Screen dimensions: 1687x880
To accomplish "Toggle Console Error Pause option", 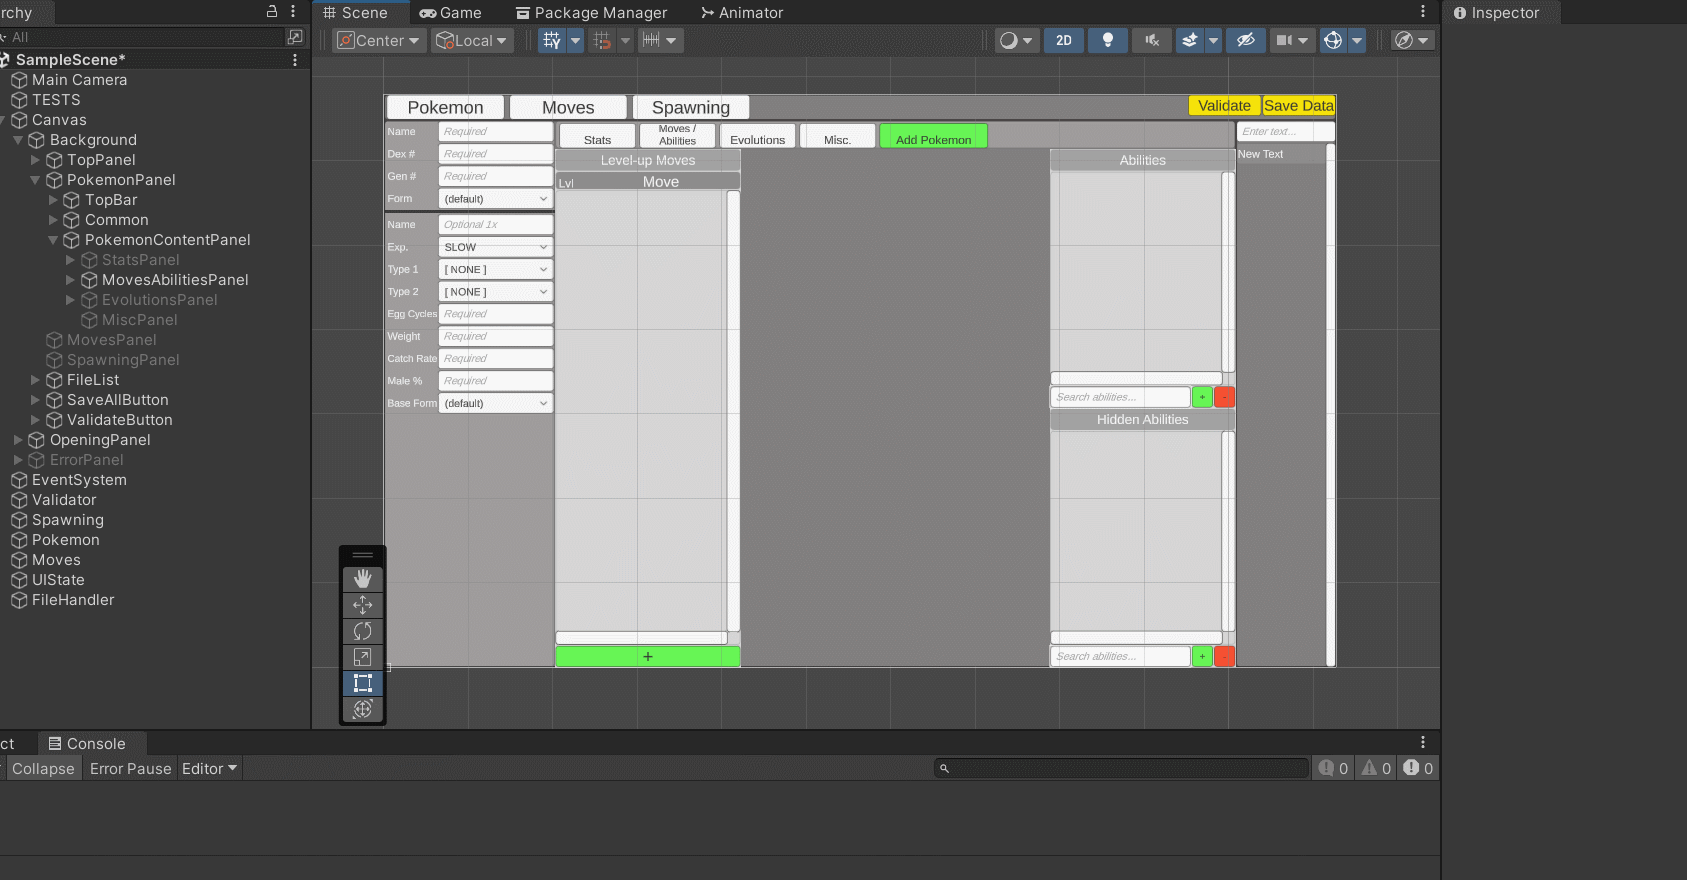I will click(x=130, y=768).
